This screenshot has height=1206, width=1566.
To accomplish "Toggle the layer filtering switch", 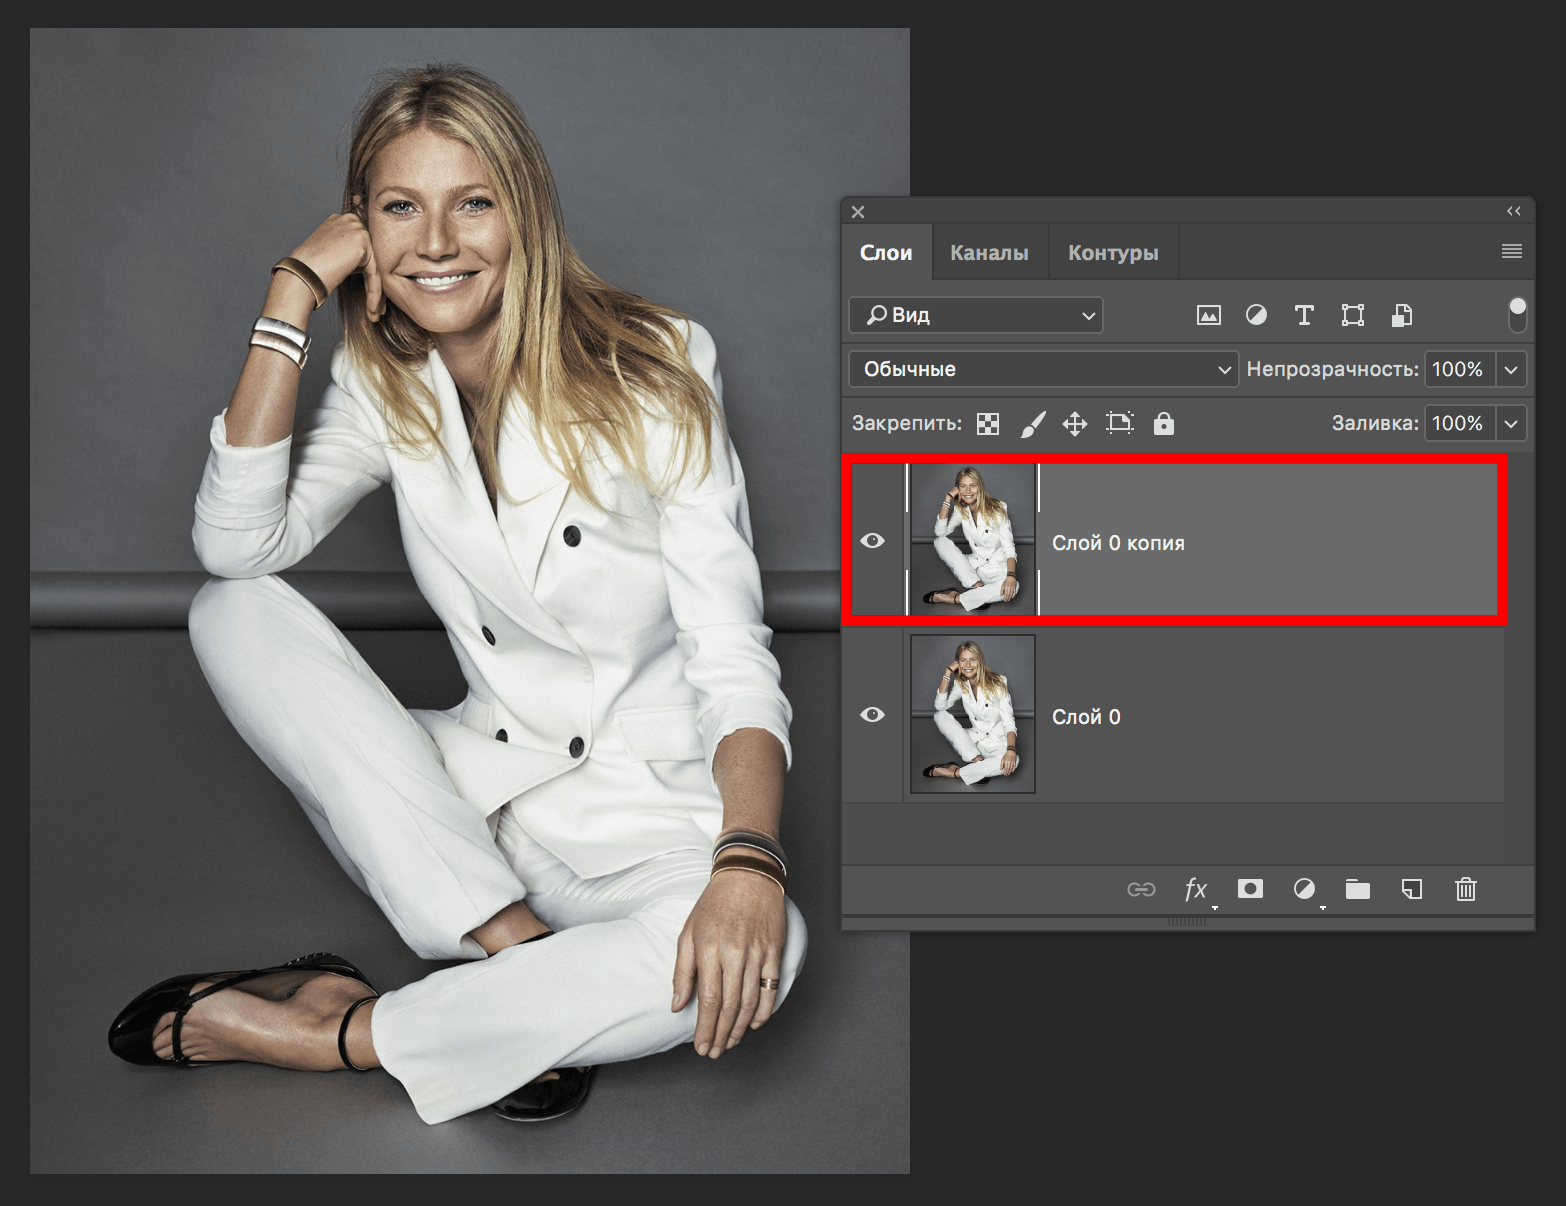I will pyautogui.click(x=1517, y=315).
